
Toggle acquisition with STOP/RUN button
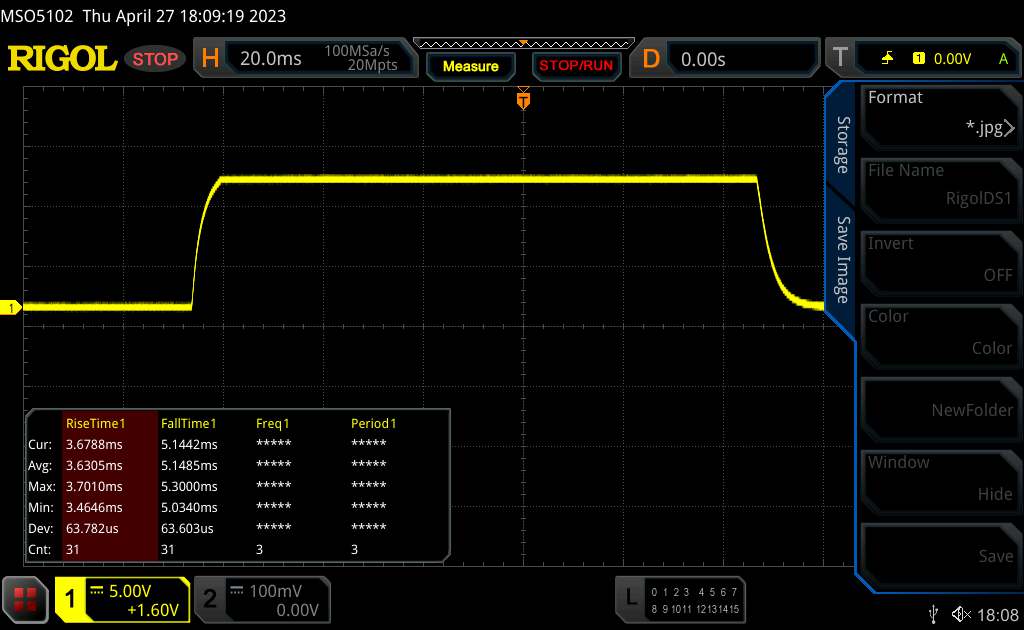click(576, 66)
